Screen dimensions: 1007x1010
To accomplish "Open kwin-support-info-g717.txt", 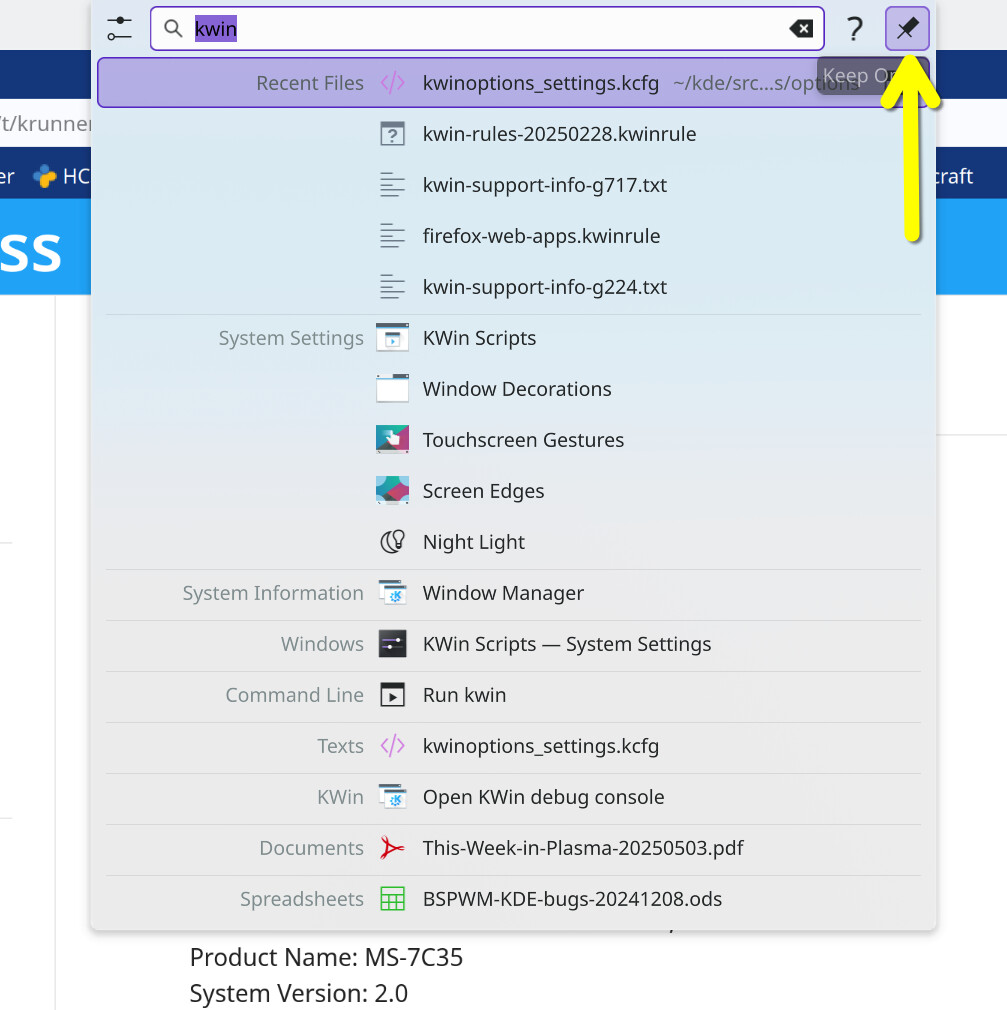I will [x=513, y=185].
